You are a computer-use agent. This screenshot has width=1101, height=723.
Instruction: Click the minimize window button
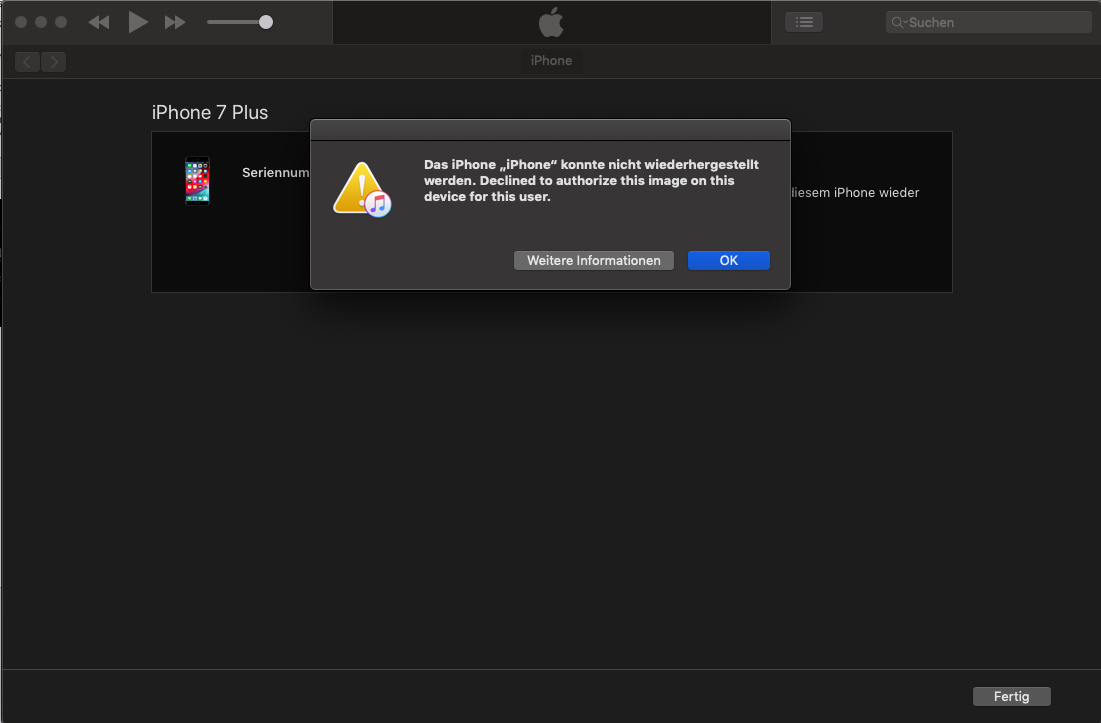pos(41,22)
